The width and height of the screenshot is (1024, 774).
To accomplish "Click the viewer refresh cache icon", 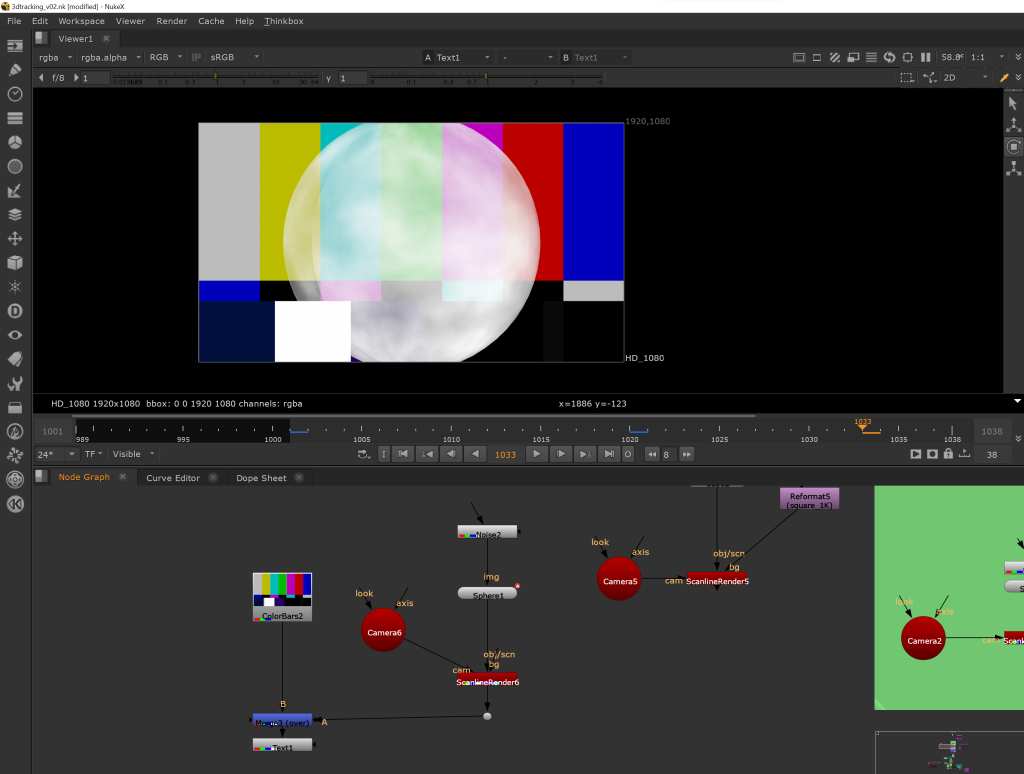I will [889, 57].
